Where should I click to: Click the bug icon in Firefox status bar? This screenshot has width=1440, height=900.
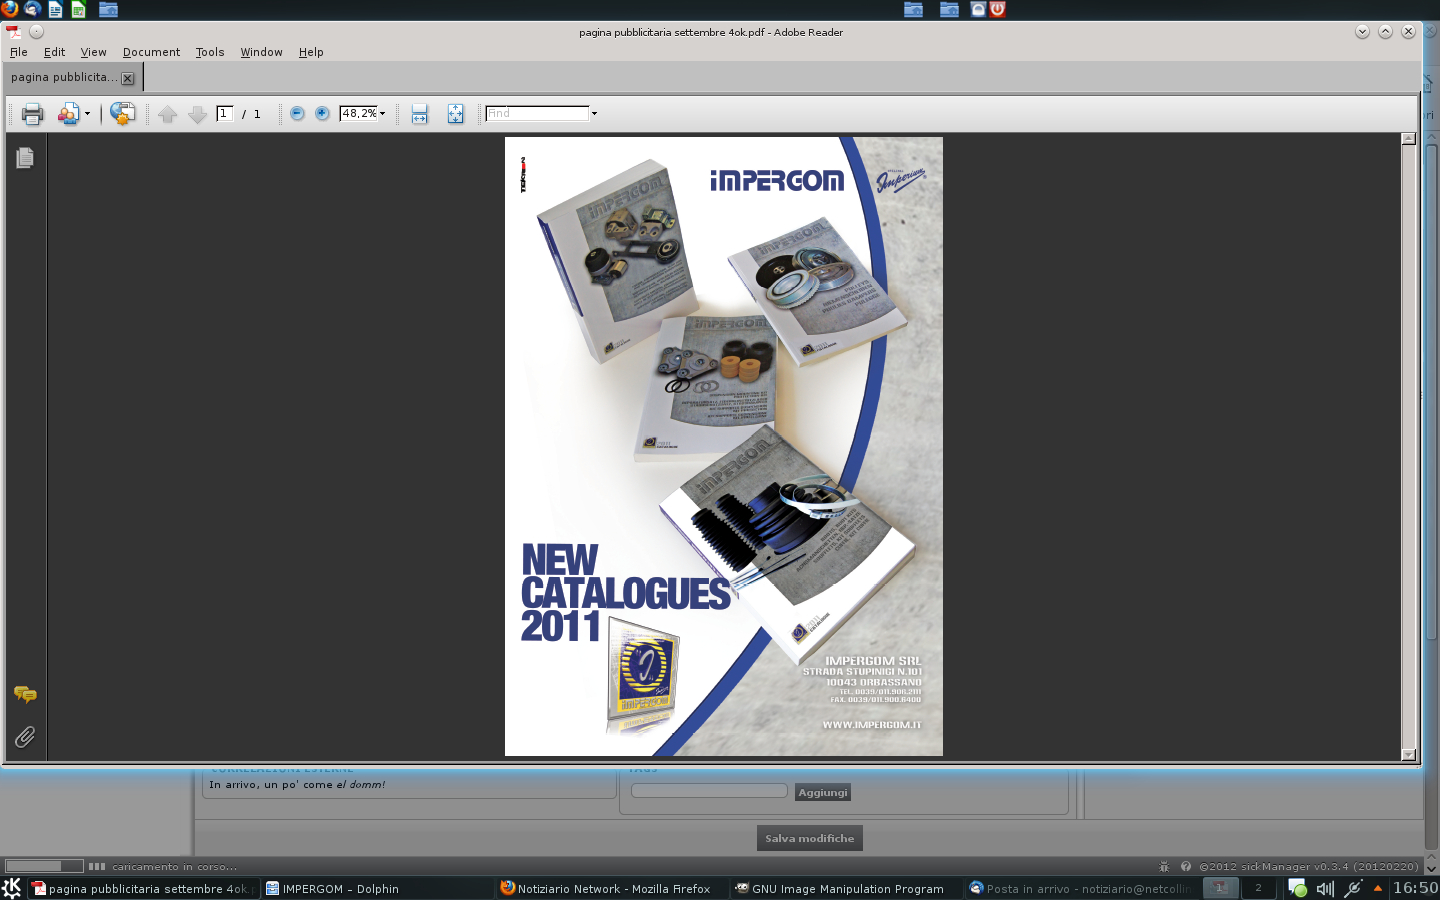(1164, 867)
